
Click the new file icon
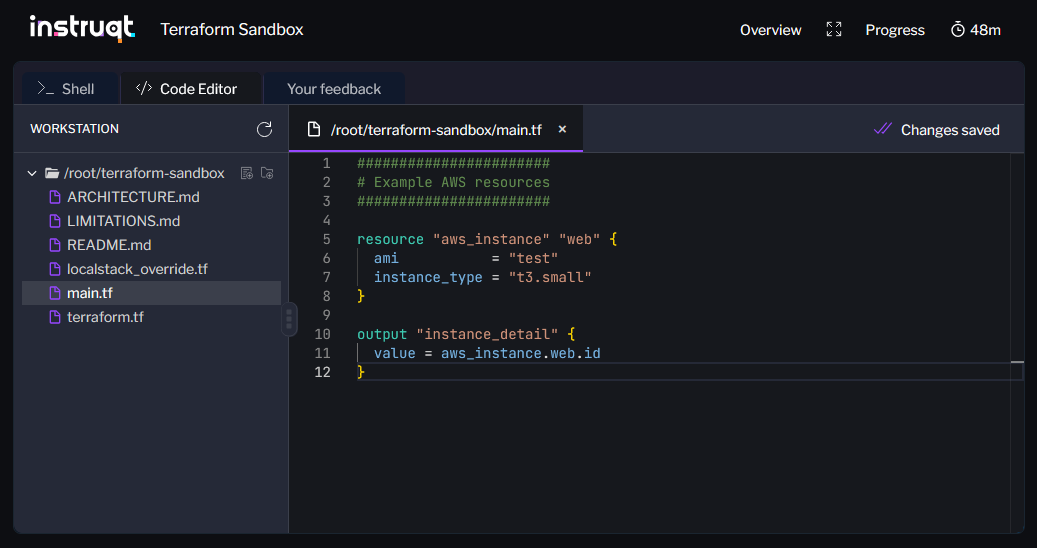pyautogui.click(x=247, y=173)
